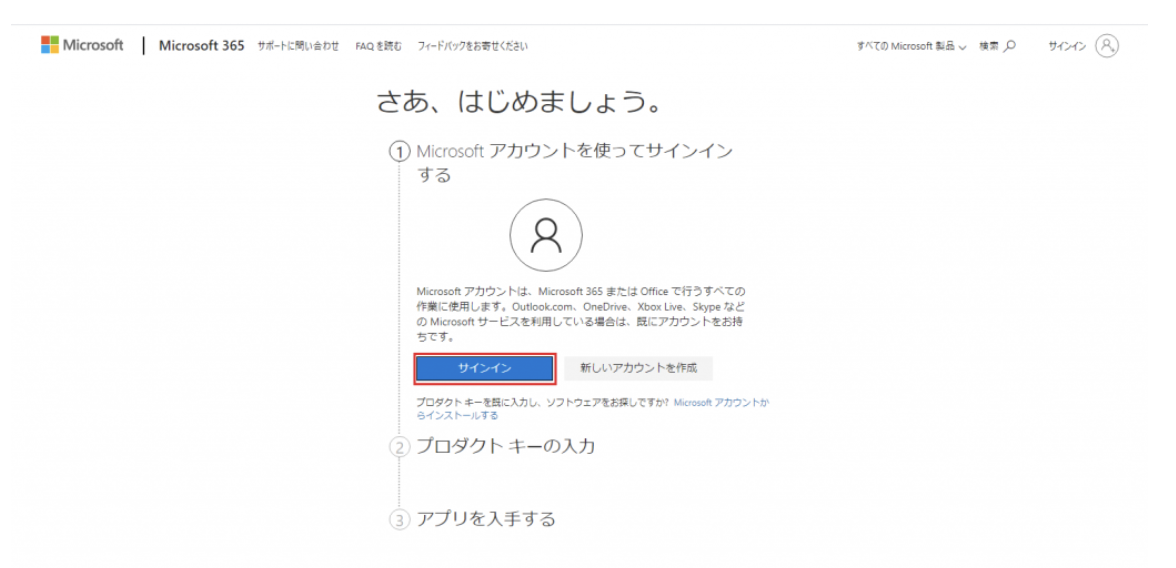The image size is (1176, 568).
Task: Expand すべての Microsoft 製品 dropdown
Action: click(x=912, y=46)
